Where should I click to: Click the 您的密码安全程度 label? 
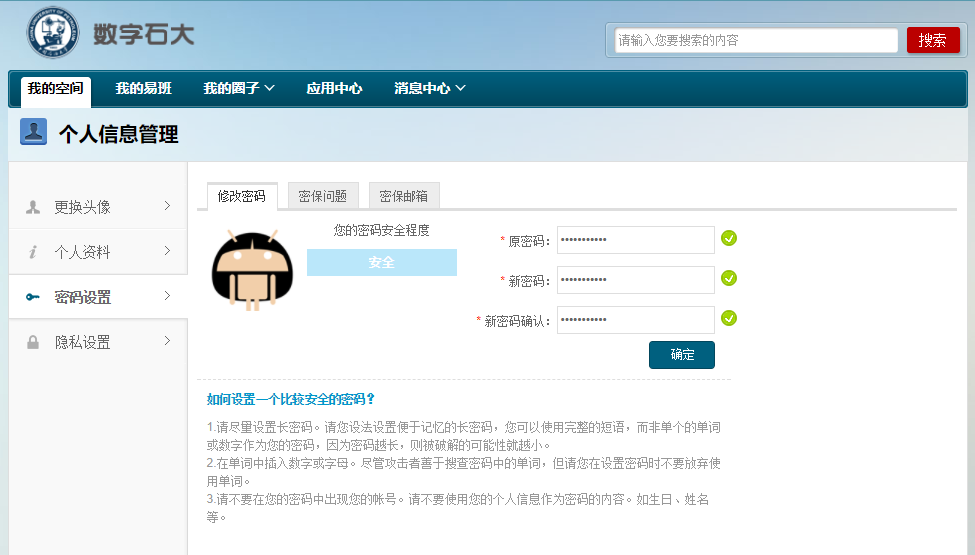(x=382, y=231)
